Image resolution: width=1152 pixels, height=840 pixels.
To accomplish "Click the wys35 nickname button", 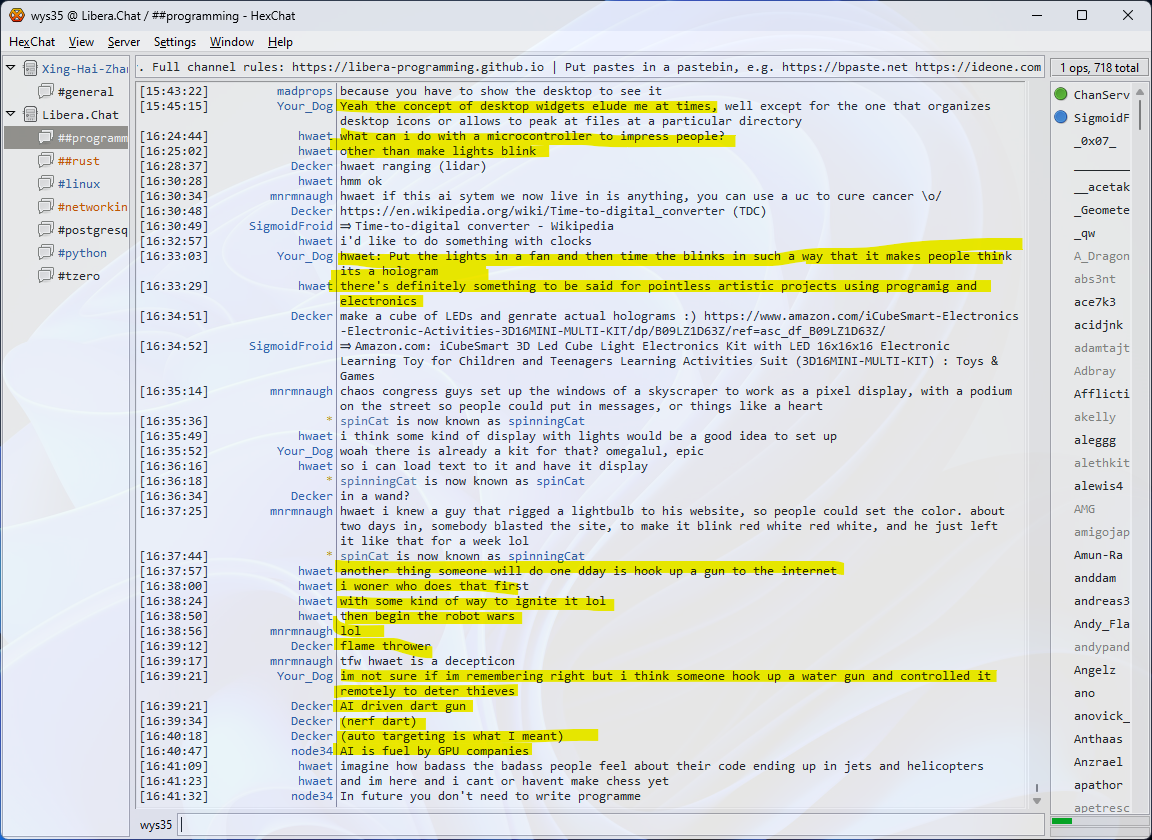I will click(155, 825).
